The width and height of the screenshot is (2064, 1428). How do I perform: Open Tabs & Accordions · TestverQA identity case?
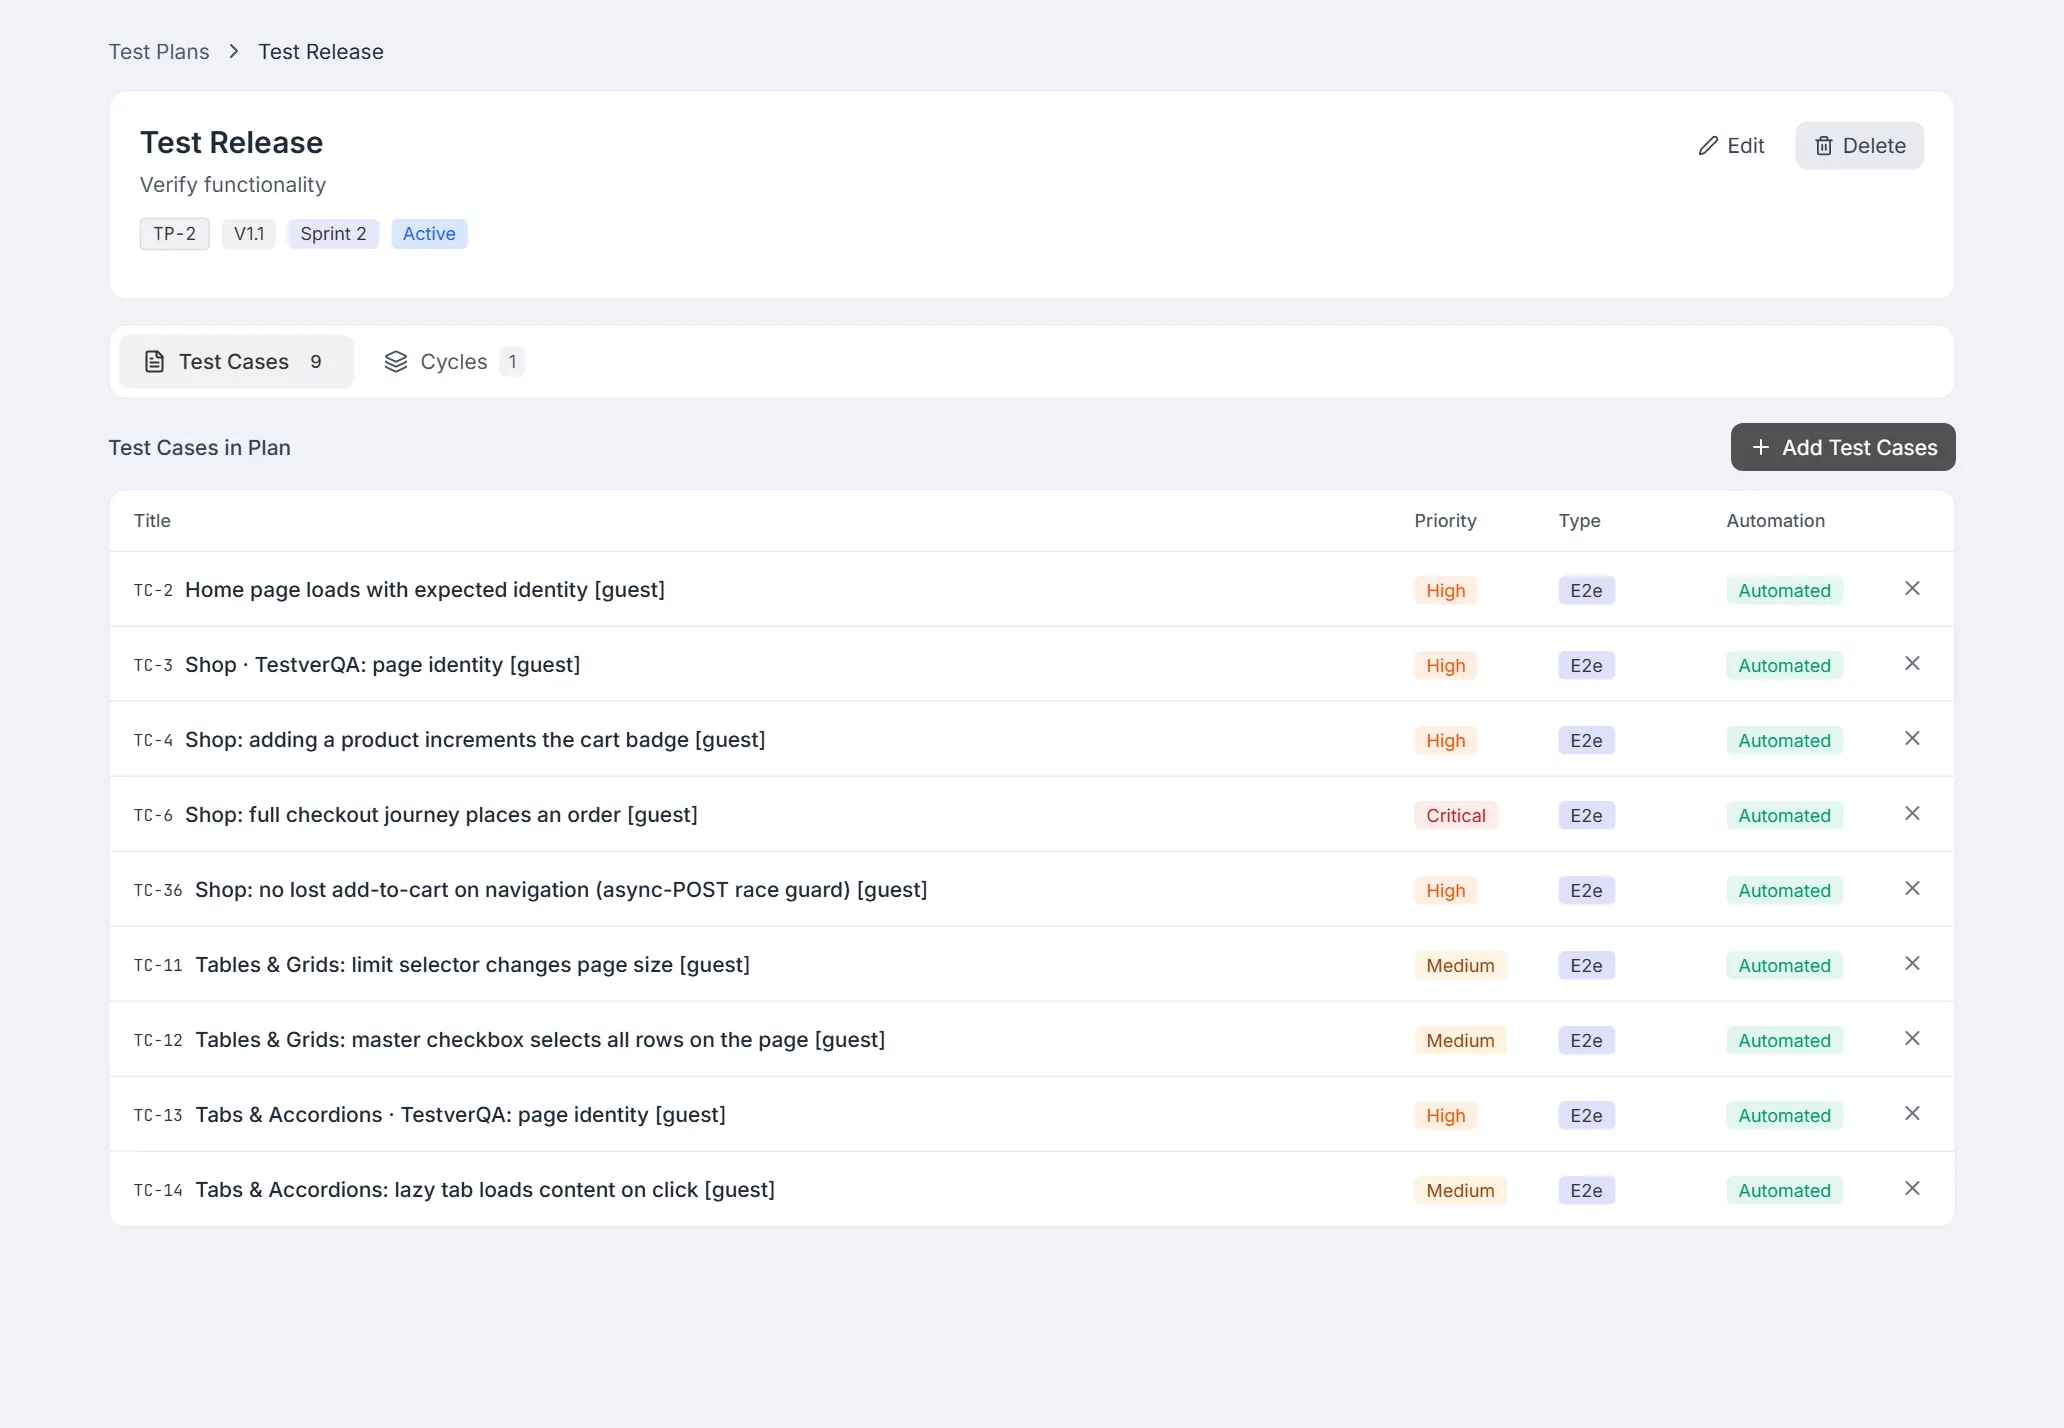(460, 1115)
